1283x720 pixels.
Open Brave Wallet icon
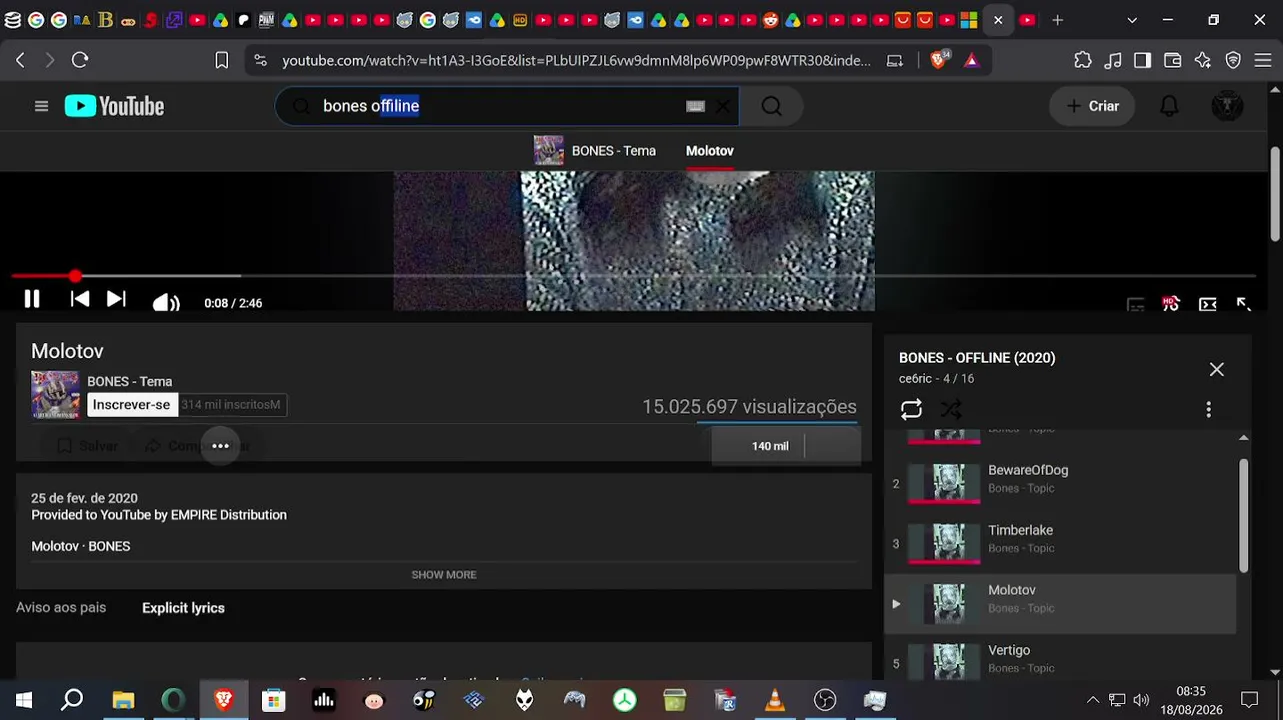point(1172,60)
